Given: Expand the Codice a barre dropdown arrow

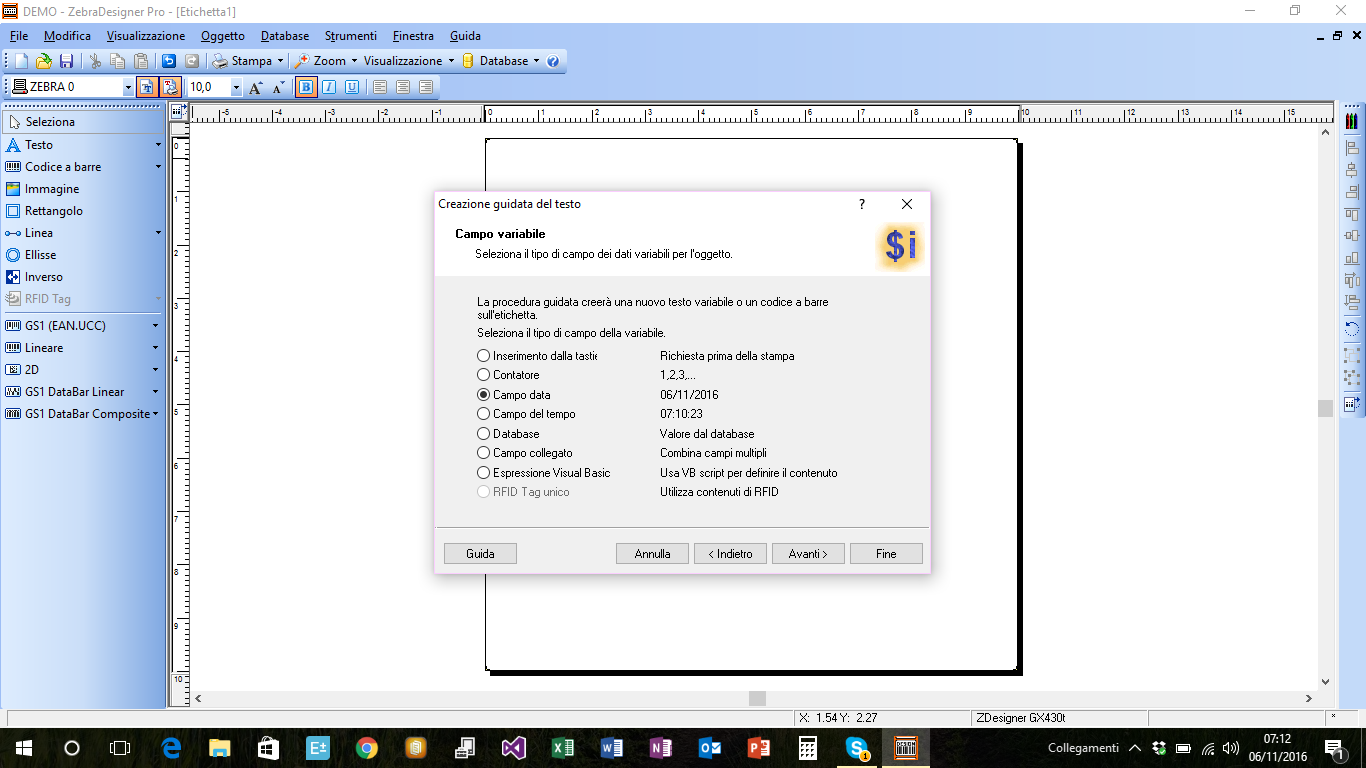Looking at the screenshot, I should (x=158, y=167).
